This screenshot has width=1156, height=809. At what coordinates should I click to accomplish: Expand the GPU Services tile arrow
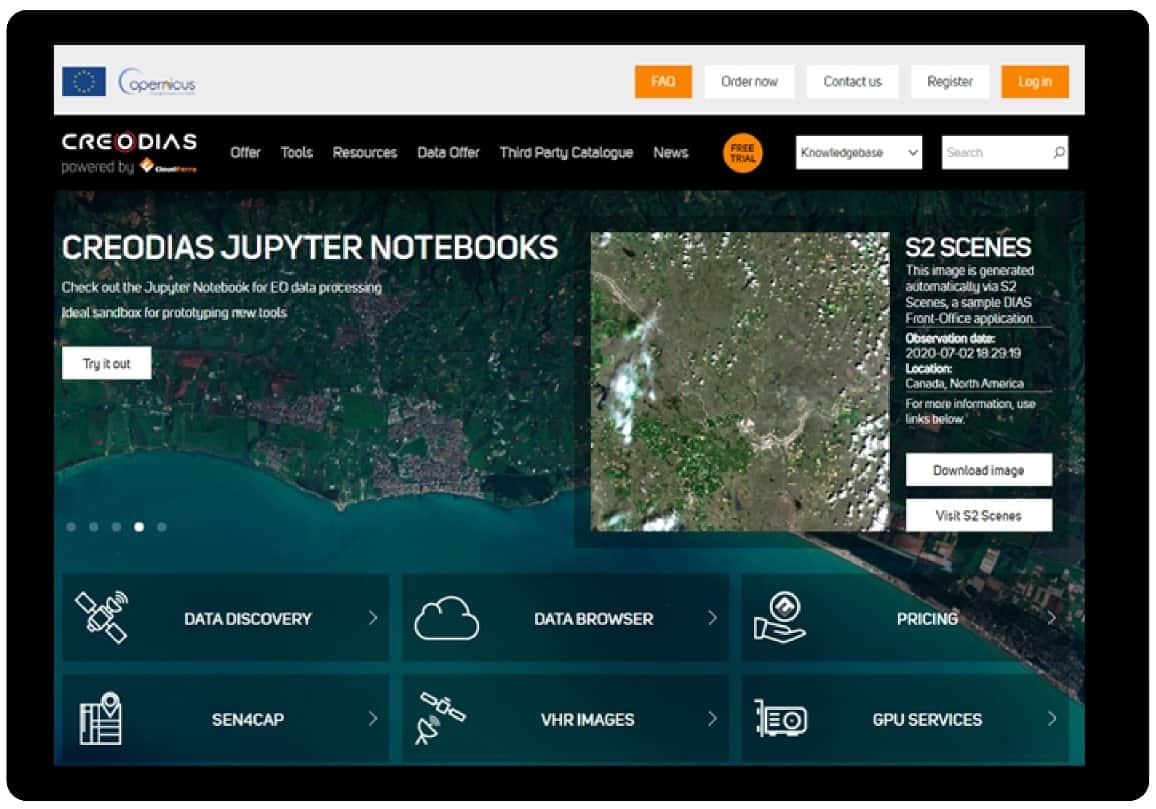(1052, 718)
